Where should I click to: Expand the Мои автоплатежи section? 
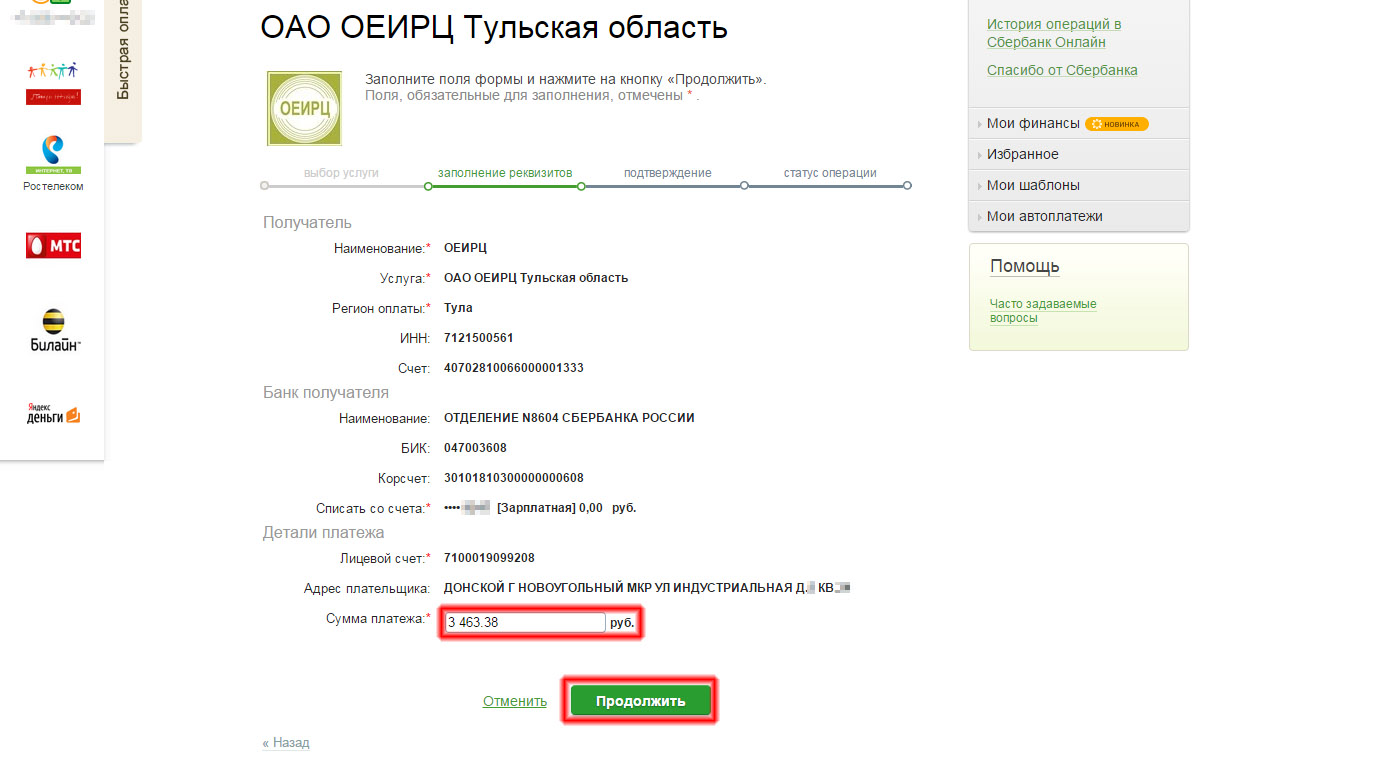1045,217
